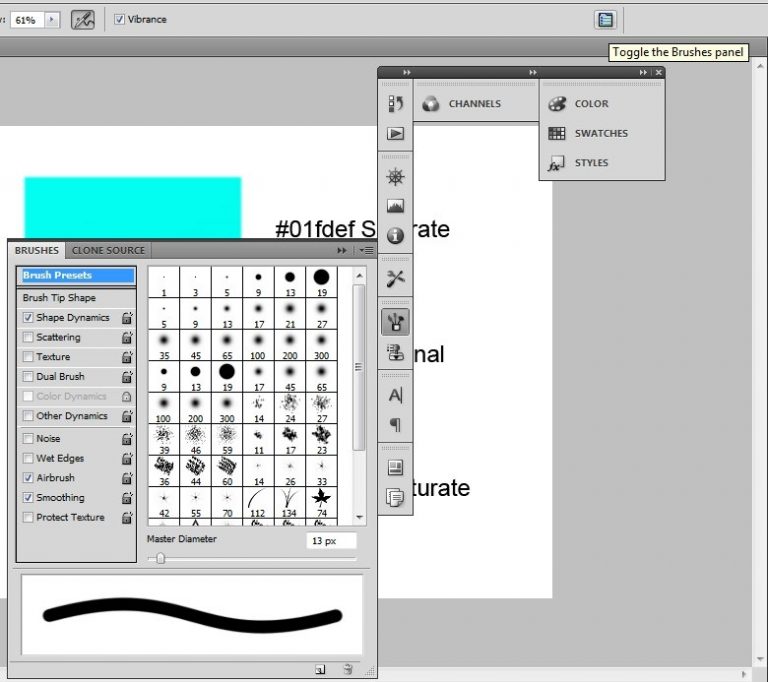Enable the Scattering checkbox

28,337
